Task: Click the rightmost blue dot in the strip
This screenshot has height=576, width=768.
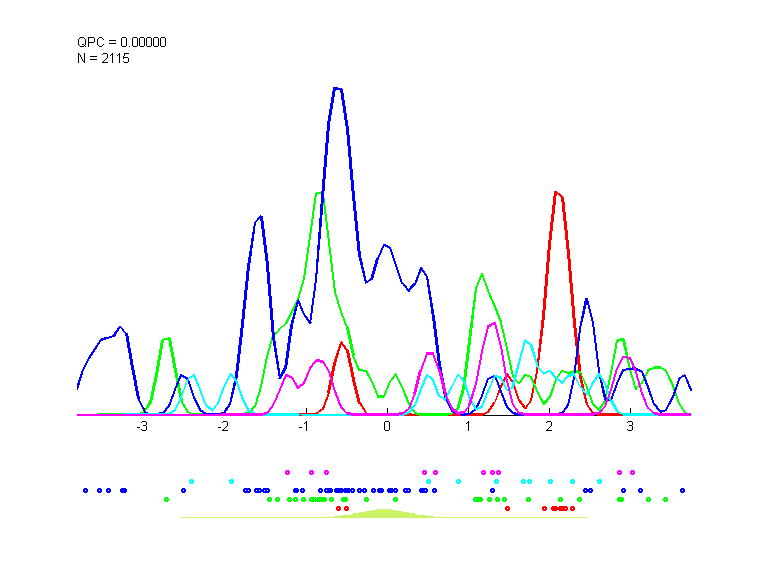Action: pos(683,490)
